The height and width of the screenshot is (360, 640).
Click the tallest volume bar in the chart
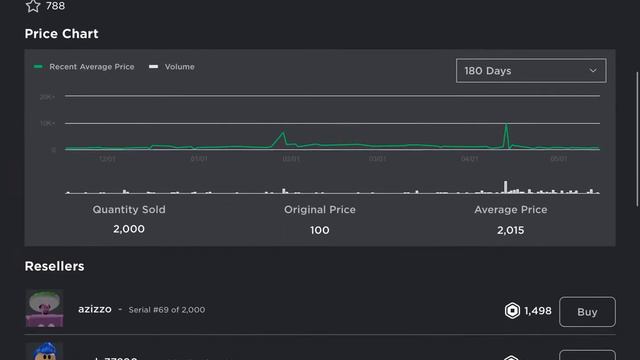[x=506, y=187]
